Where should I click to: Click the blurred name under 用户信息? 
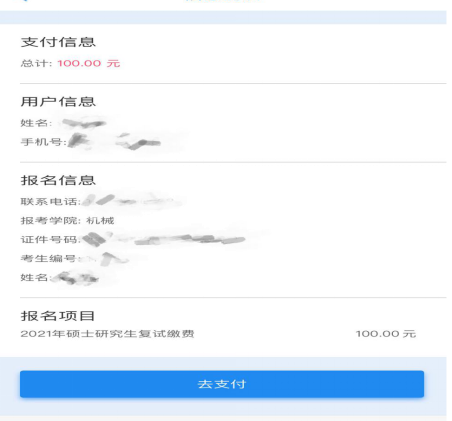click(x=84, y=123)
